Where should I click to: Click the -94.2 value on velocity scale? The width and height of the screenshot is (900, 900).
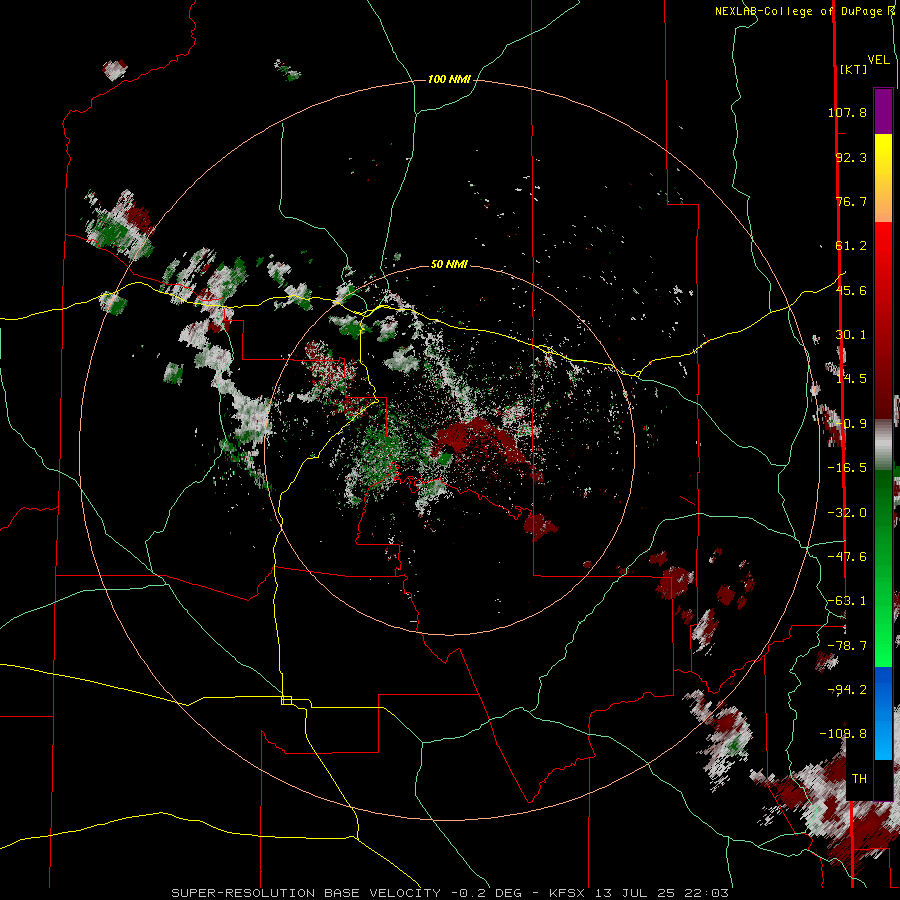click(x=847, y=690)
